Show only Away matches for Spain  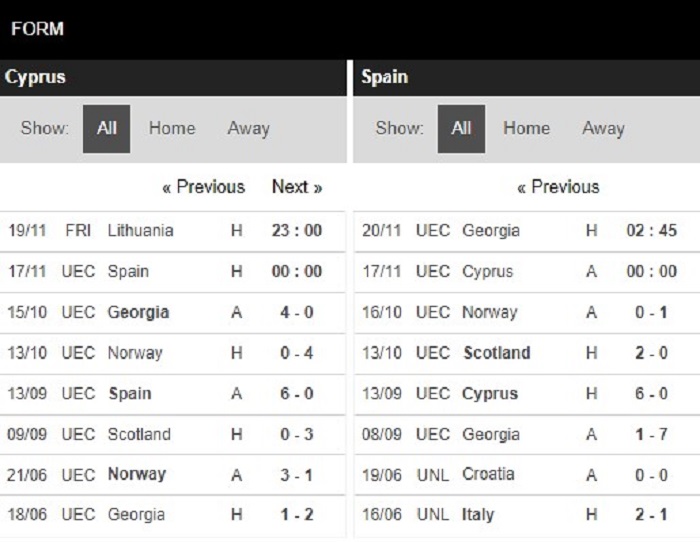coord(603,129)
